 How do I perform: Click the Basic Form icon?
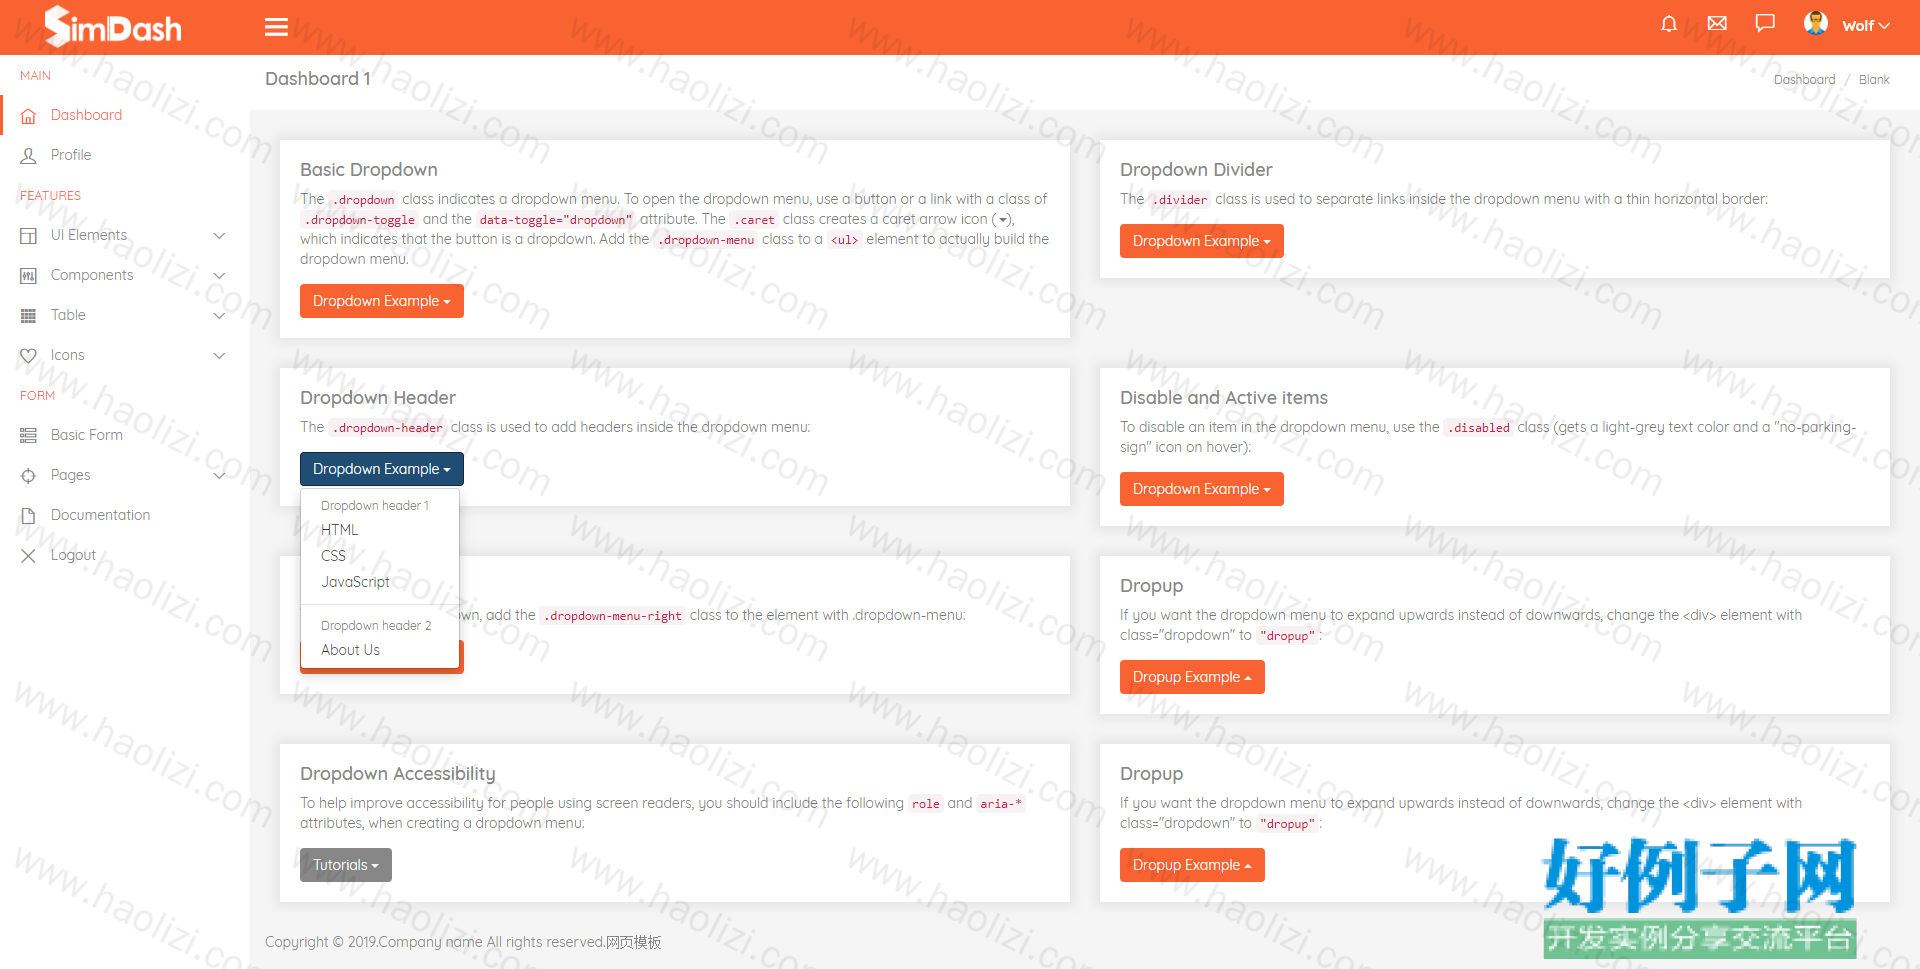28,436
